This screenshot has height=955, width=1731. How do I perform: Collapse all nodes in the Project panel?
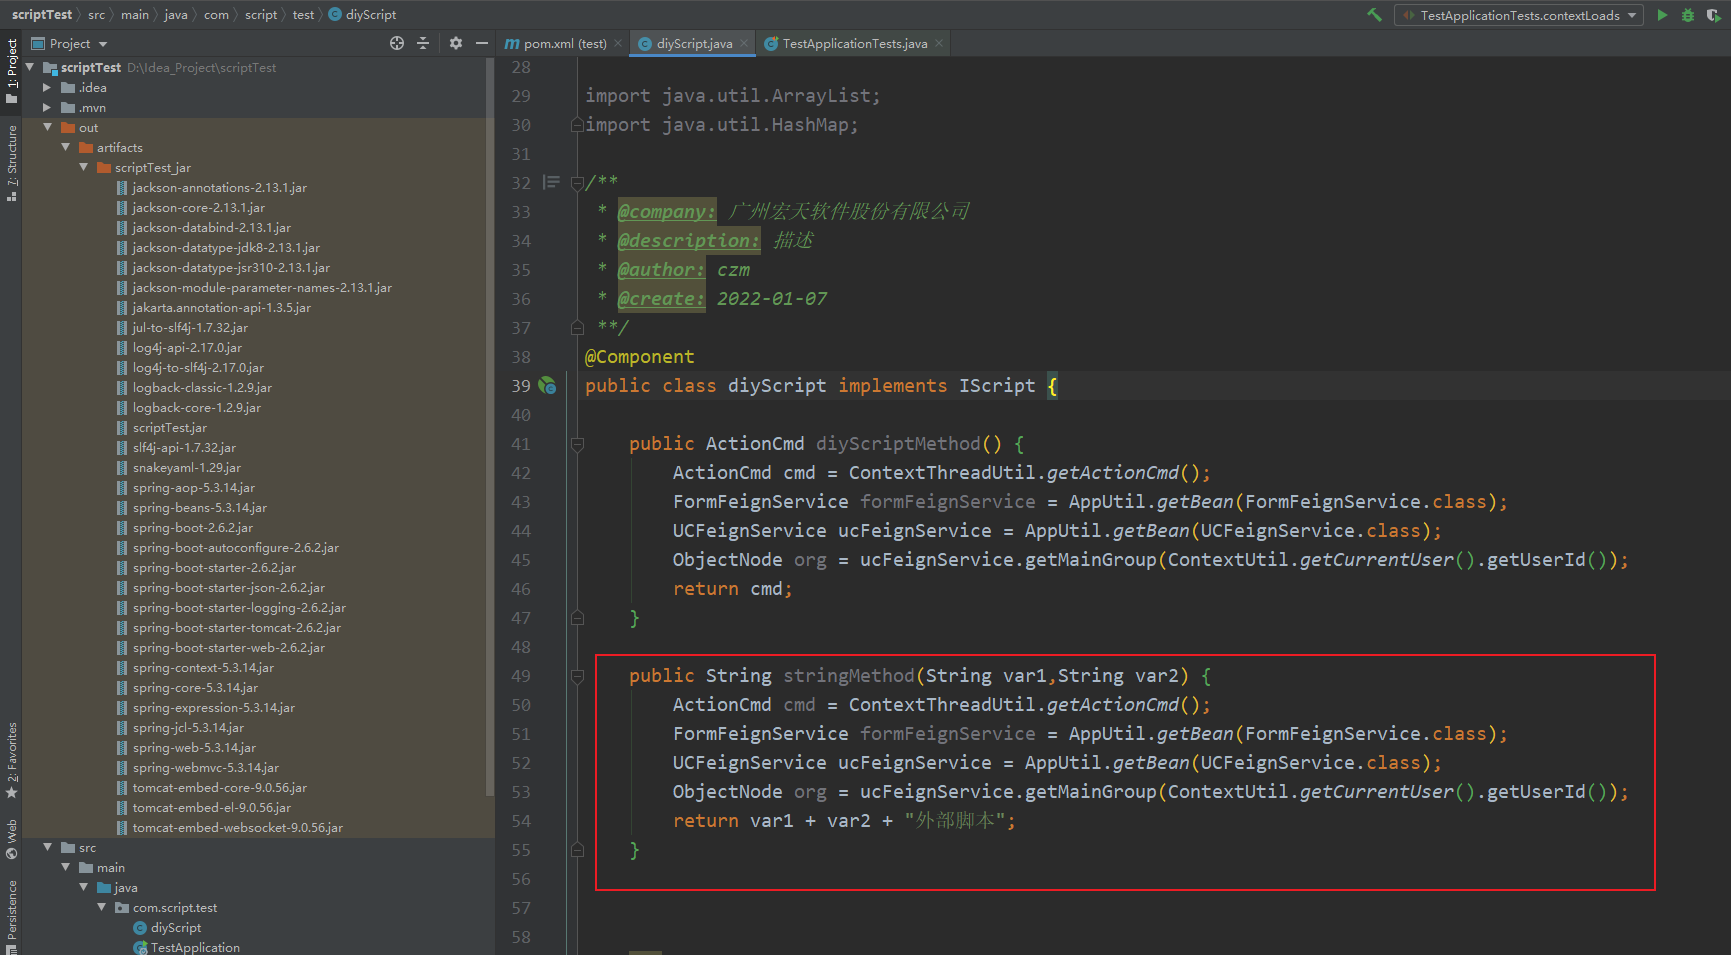[x=423, y=43]
